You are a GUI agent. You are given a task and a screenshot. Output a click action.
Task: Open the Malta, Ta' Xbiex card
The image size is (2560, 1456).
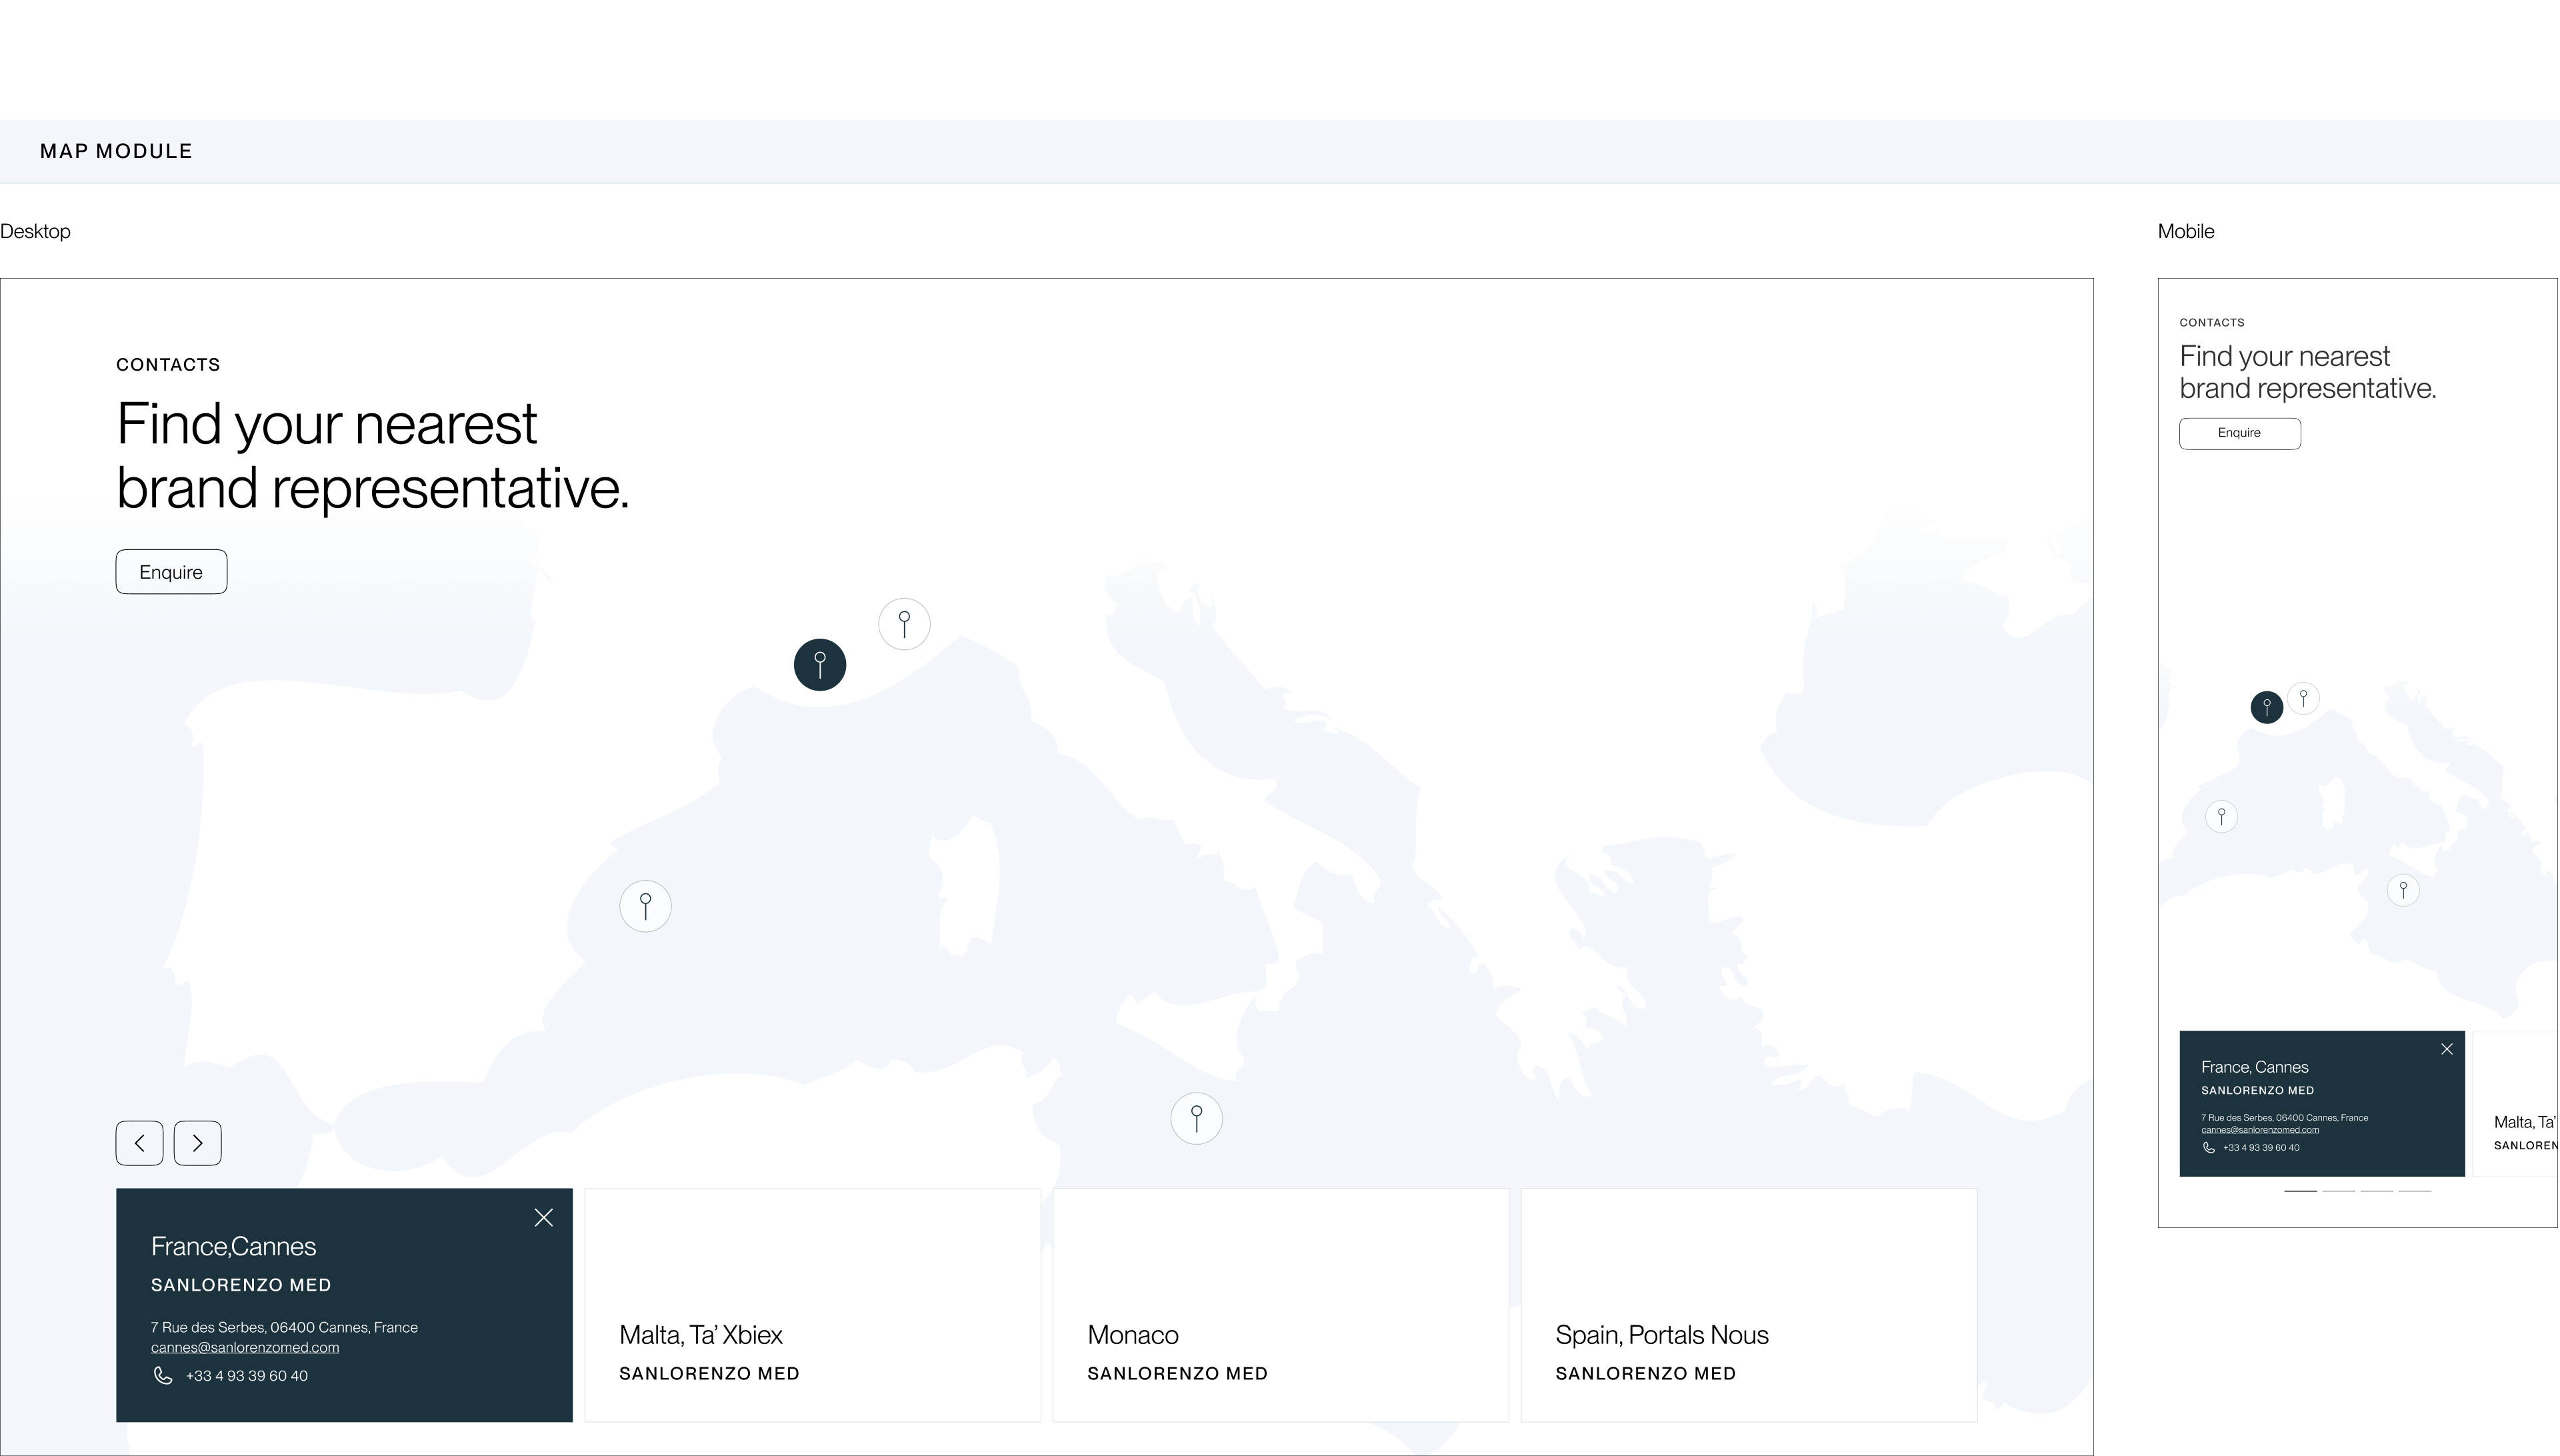[x=812, y=1305]
